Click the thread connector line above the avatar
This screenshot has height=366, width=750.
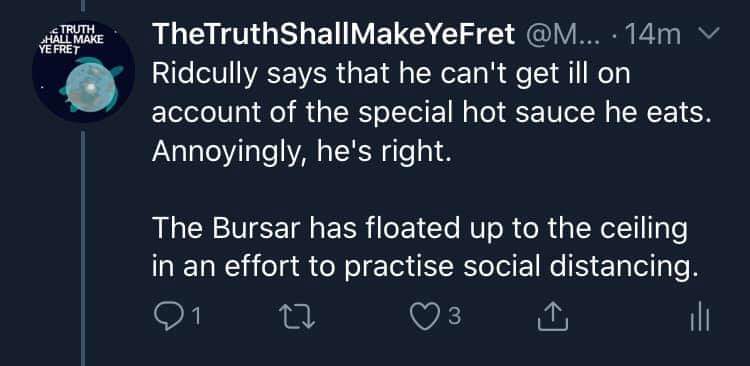click(83, 6)
